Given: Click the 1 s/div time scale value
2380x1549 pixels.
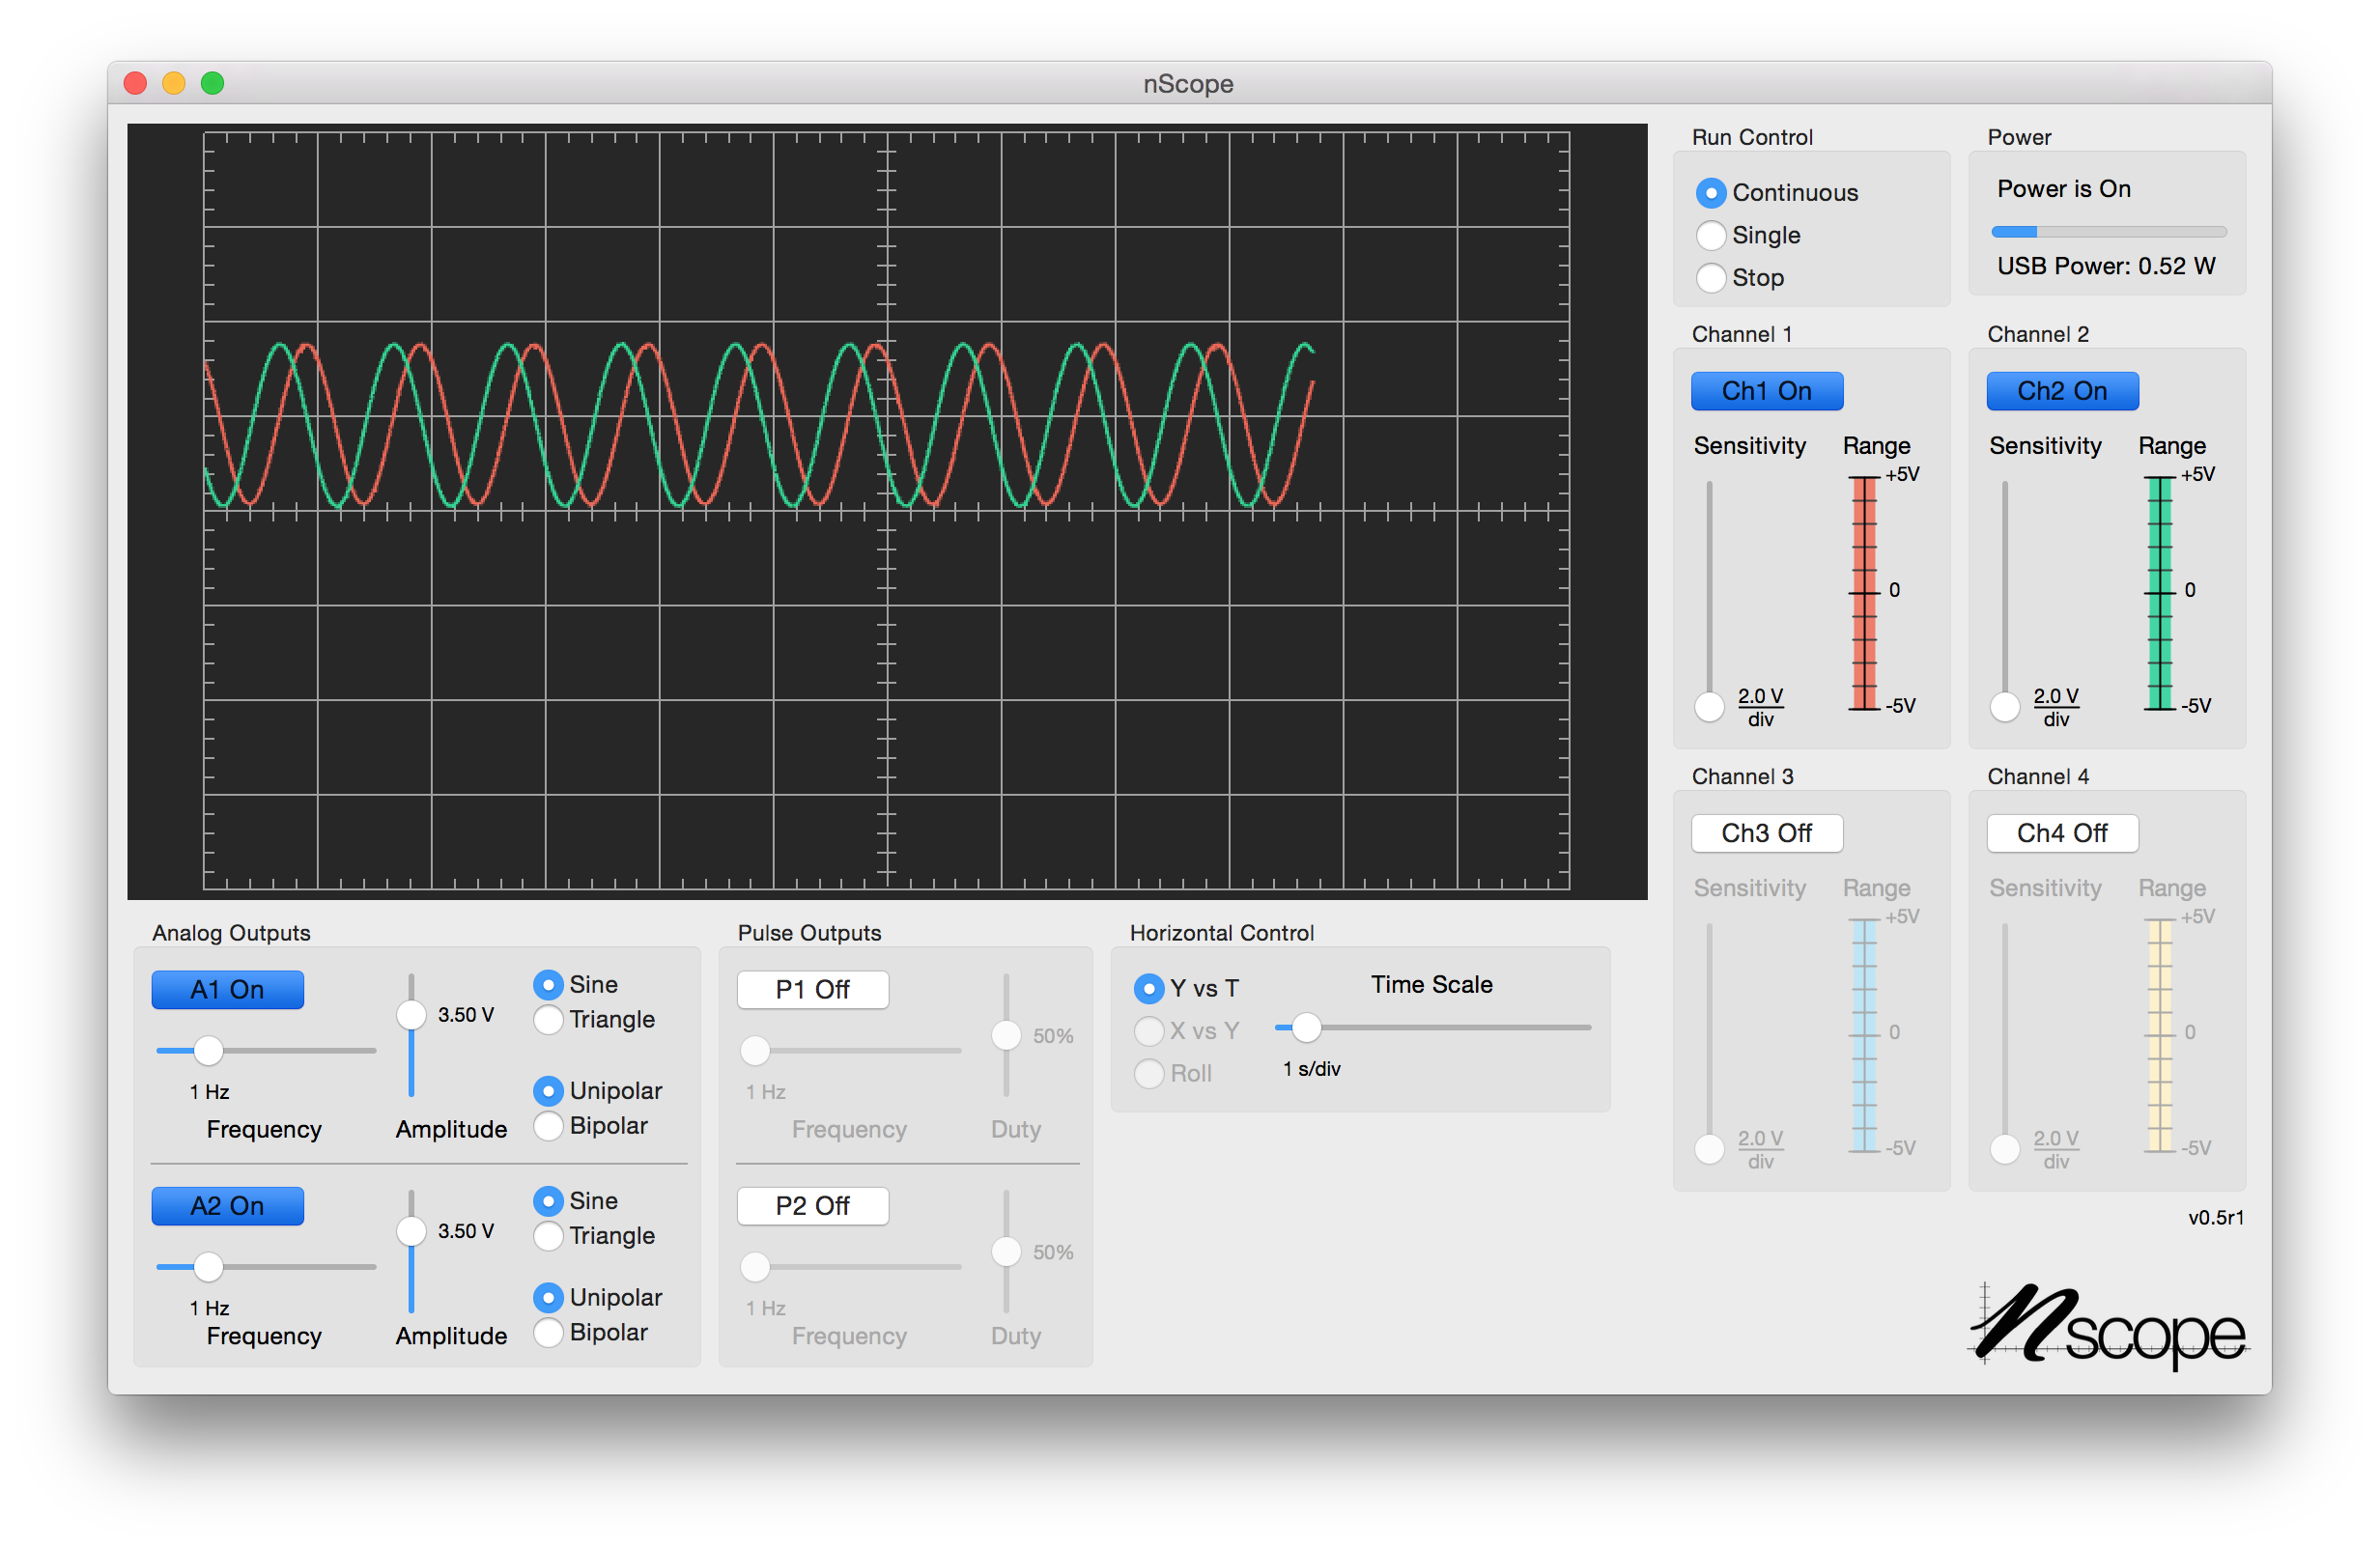Looking at the screenshot, I should tap(1312, 1069).
